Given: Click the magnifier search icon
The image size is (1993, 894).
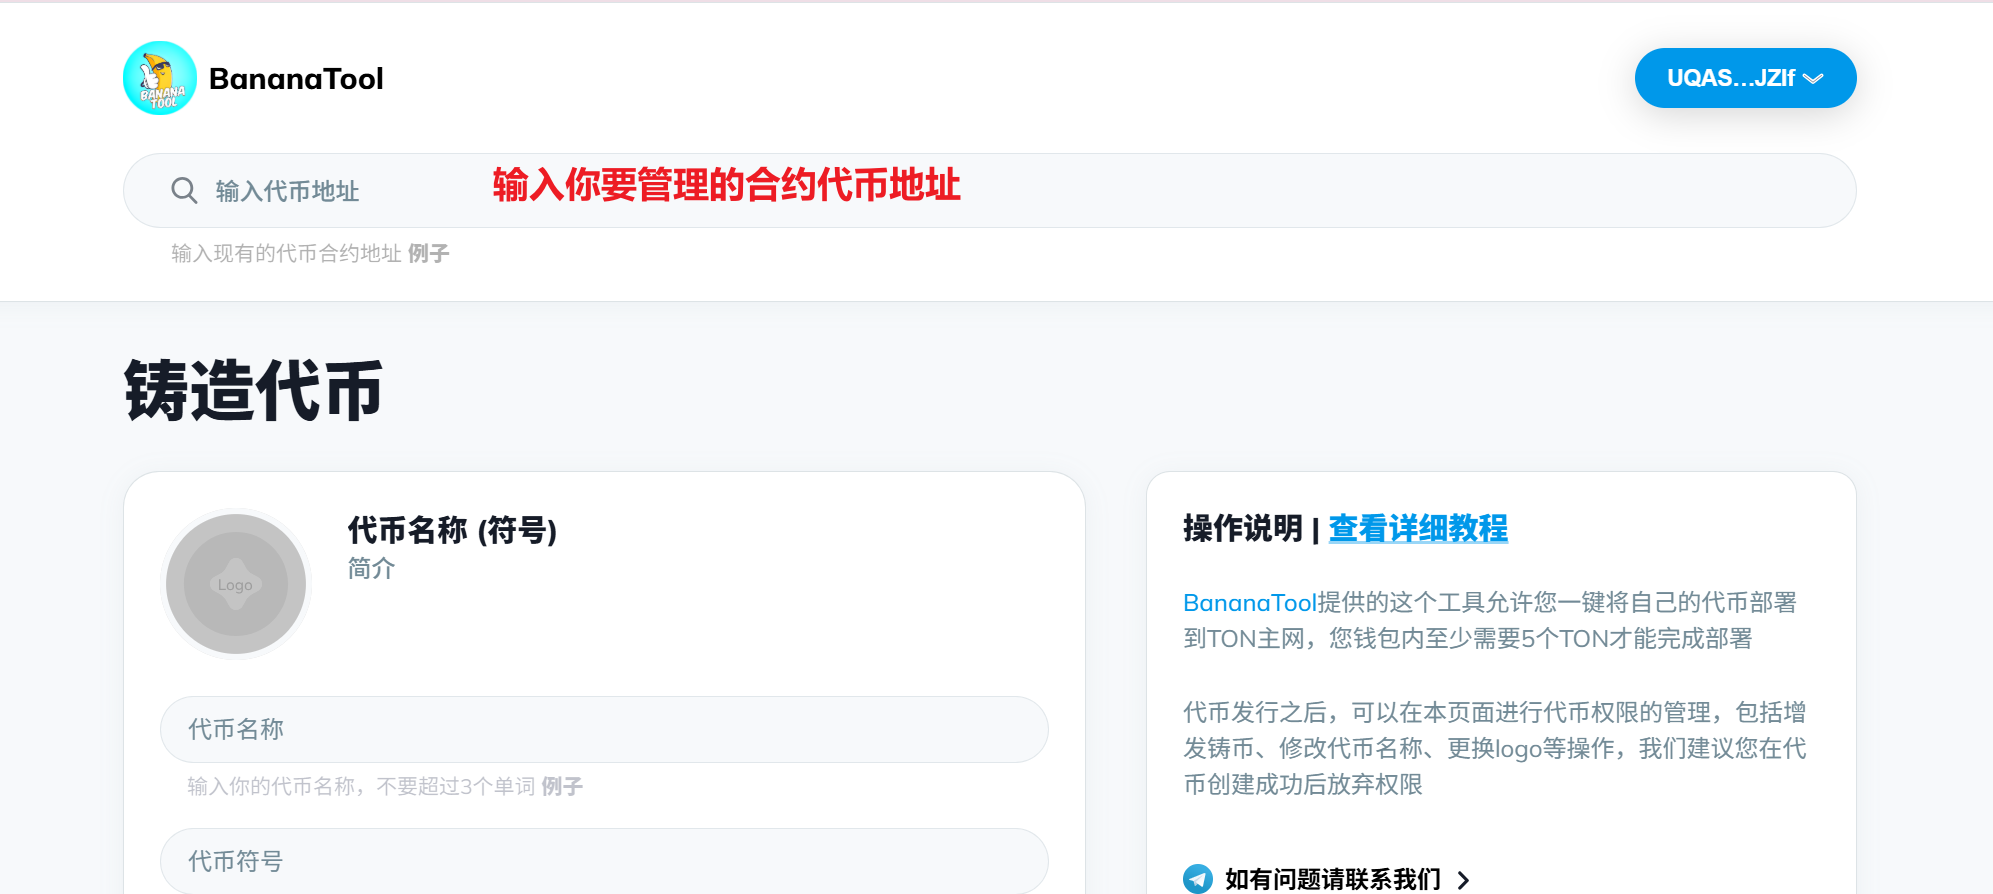Looking at the screenshot, I should 184,190.
